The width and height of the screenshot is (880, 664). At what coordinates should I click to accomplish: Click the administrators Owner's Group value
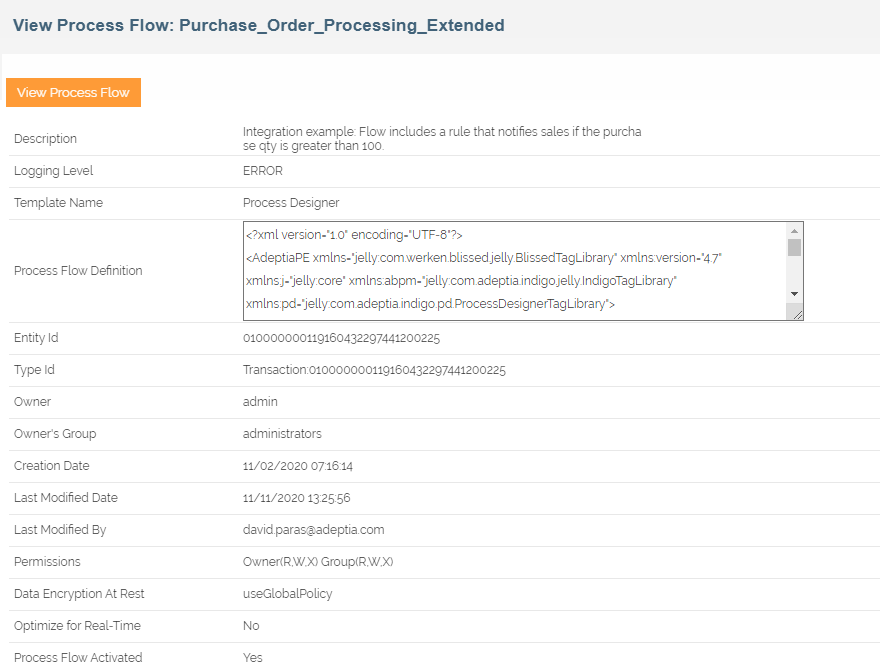coord(282,434)
